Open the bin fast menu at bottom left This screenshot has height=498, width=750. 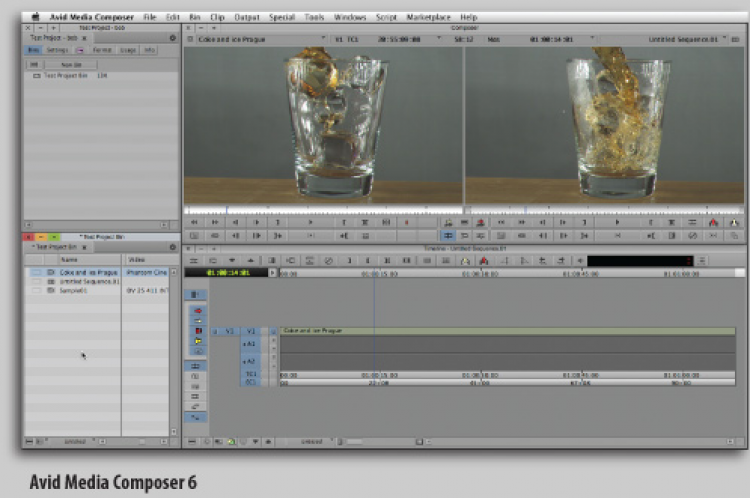29,442
